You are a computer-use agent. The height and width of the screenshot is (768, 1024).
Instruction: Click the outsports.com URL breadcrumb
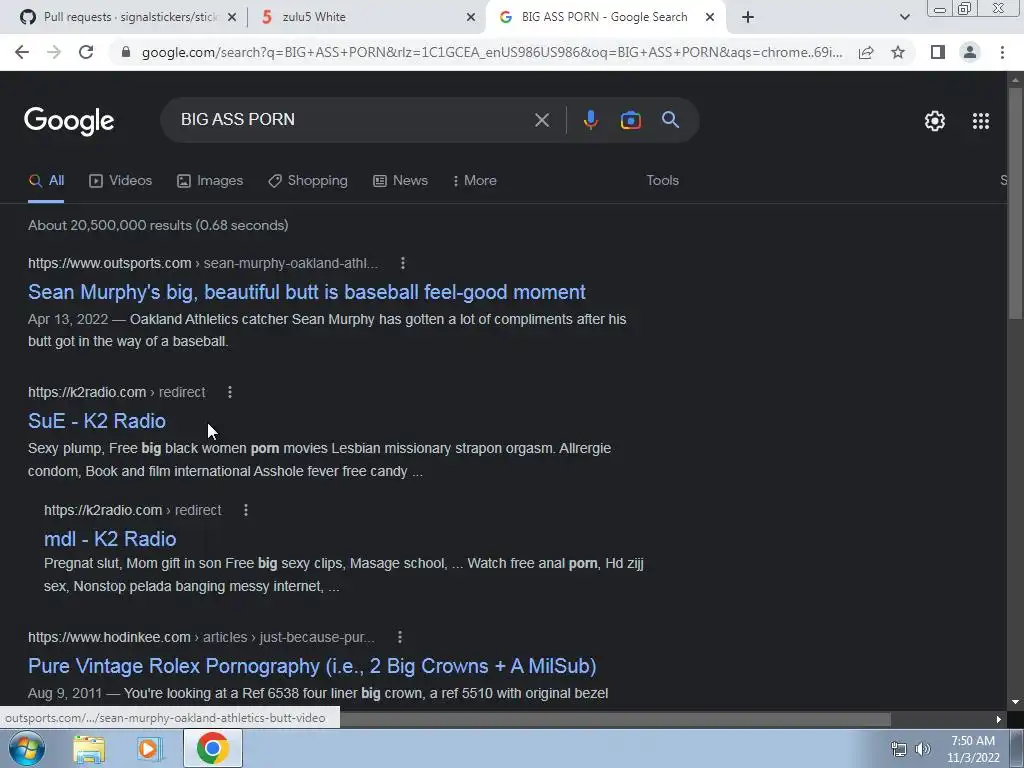point(203,263)
